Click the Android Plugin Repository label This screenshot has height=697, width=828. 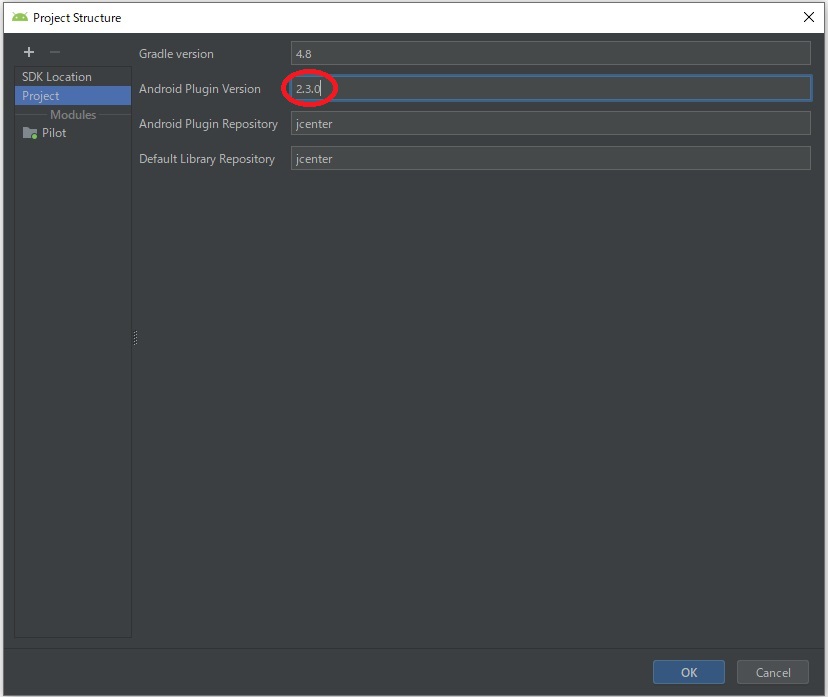pos(208,124)
